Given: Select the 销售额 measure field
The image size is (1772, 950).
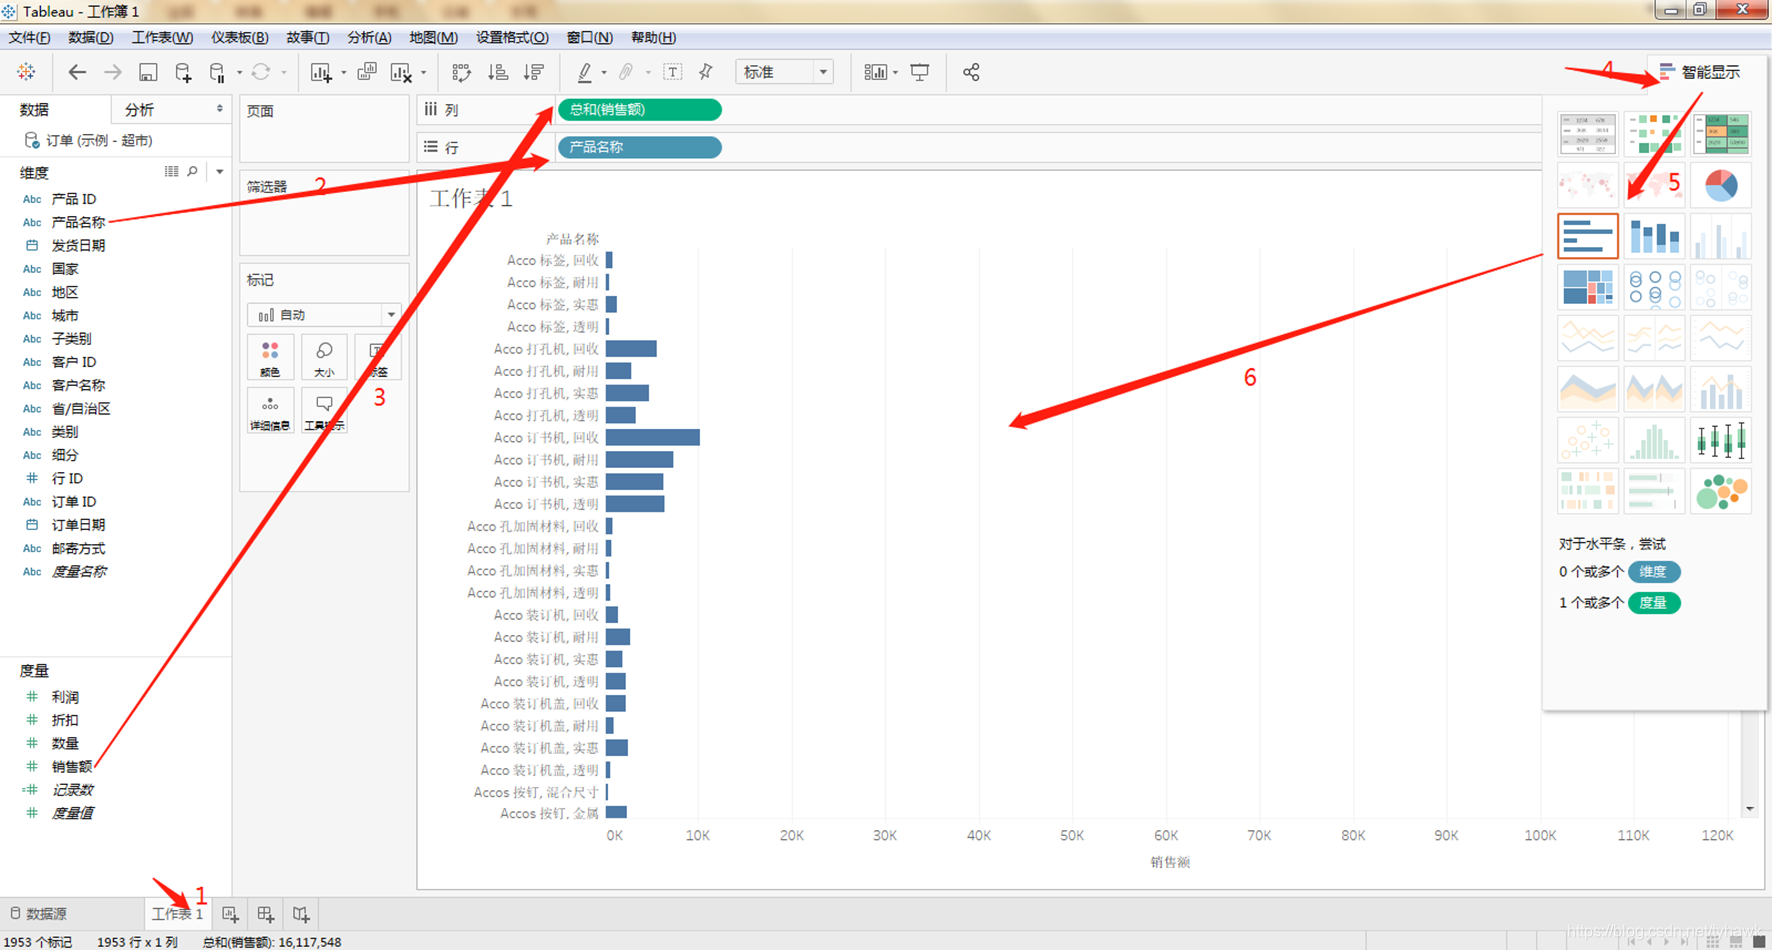Looking at the screenshot, I should point(72,766).
